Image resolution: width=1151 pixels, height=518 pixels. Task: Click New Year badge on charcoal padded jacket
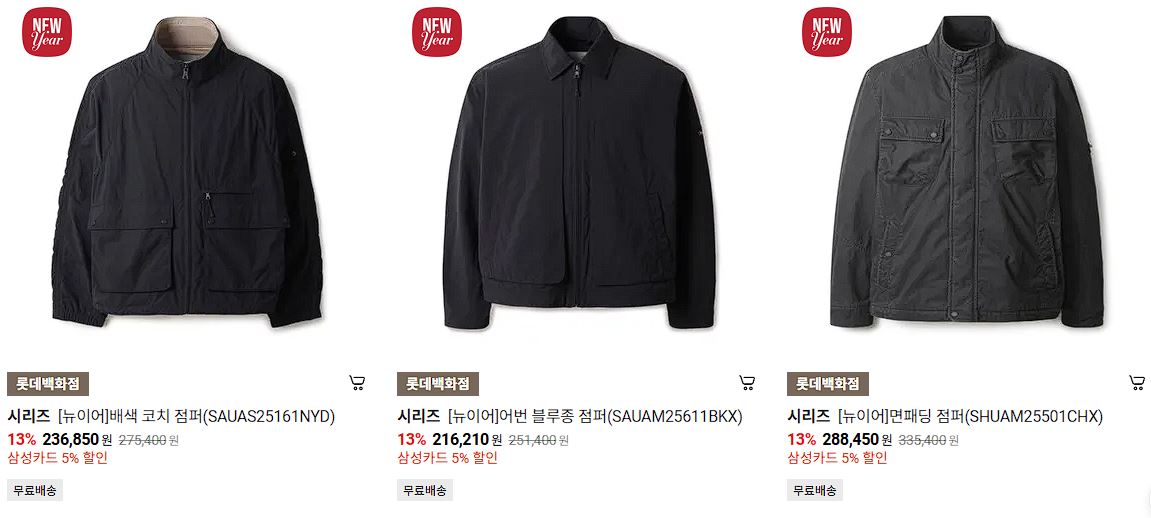pyautogui.click(x=827, y=32)
